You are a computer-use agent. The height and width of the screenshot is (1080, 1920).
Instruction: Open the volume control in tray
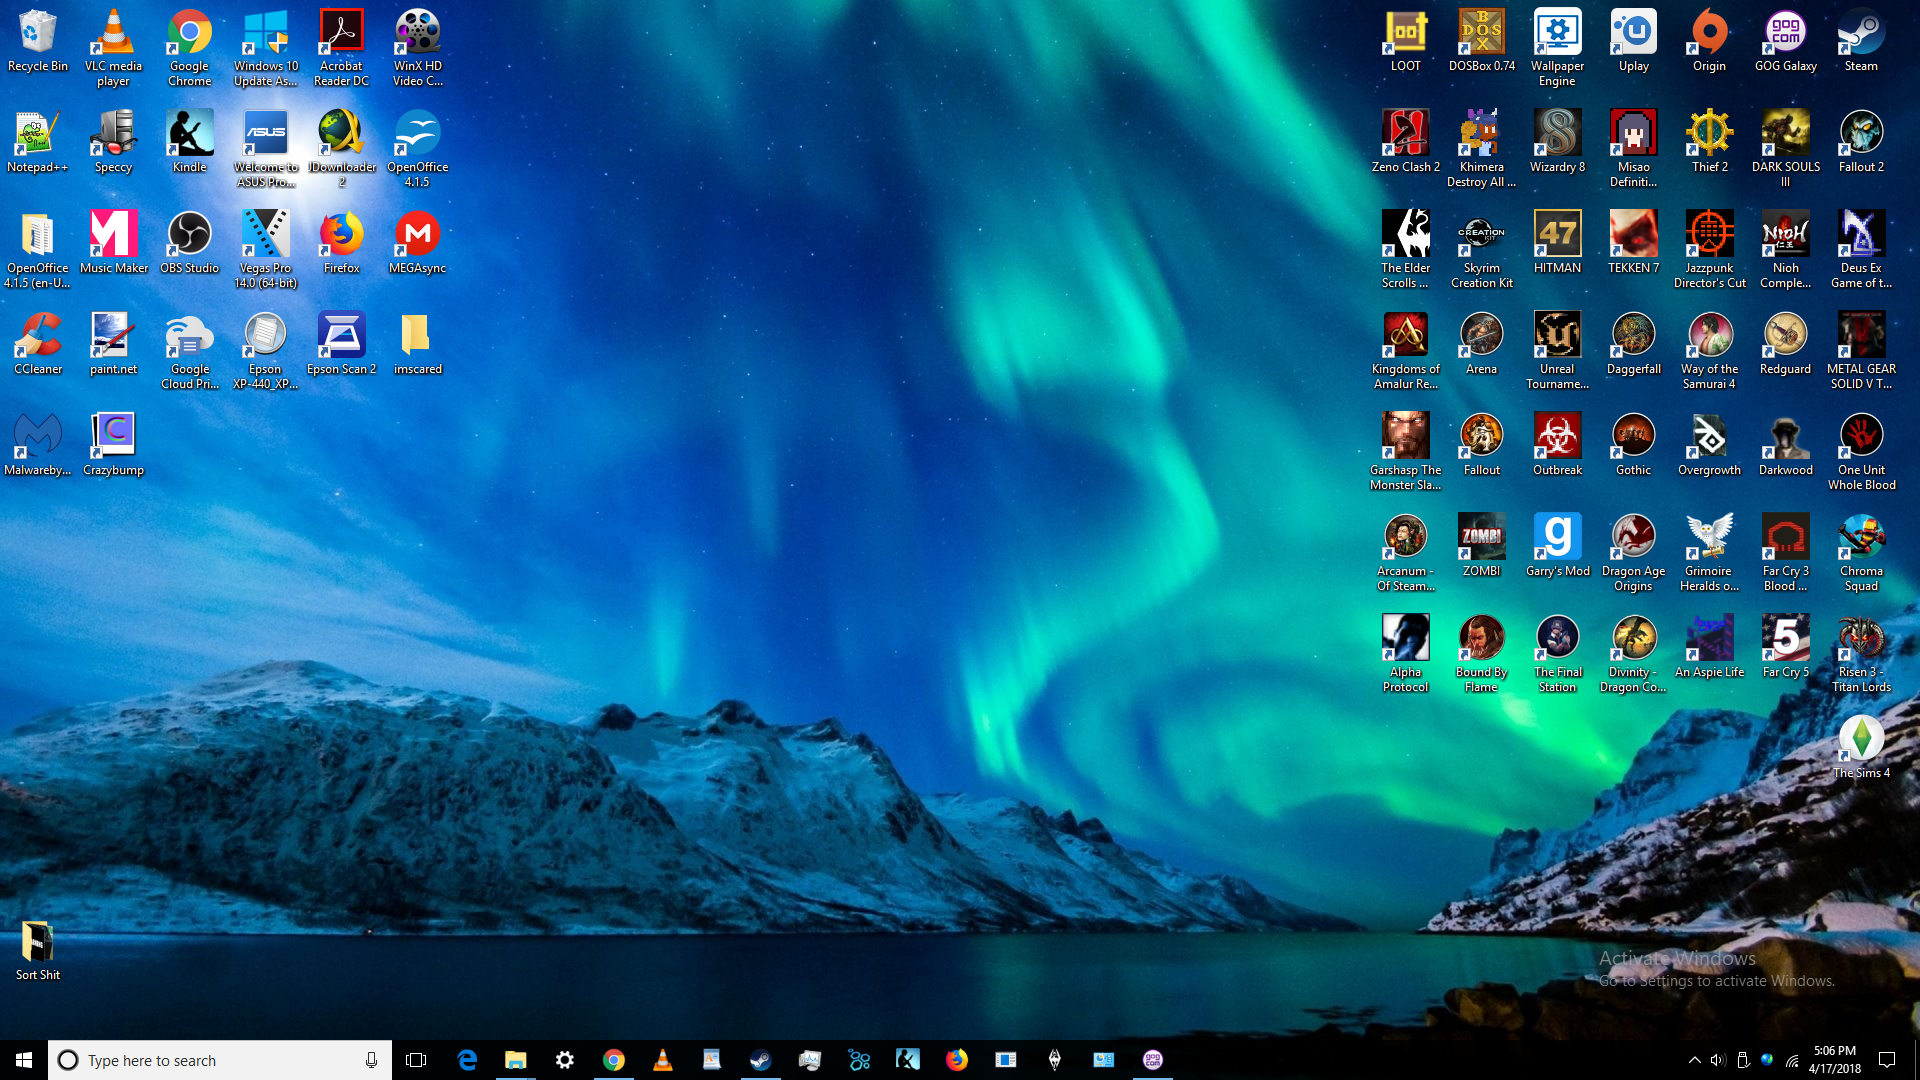1718,1060
